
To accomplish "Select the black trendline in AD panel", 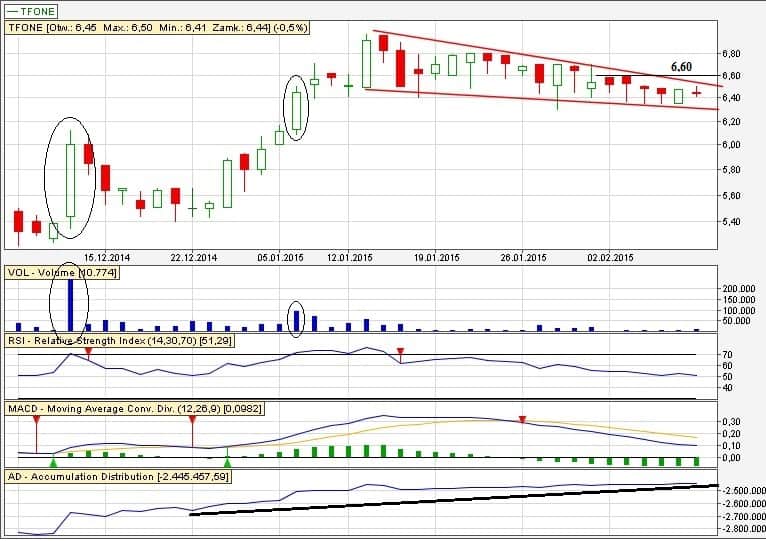I will pos(450,499).
